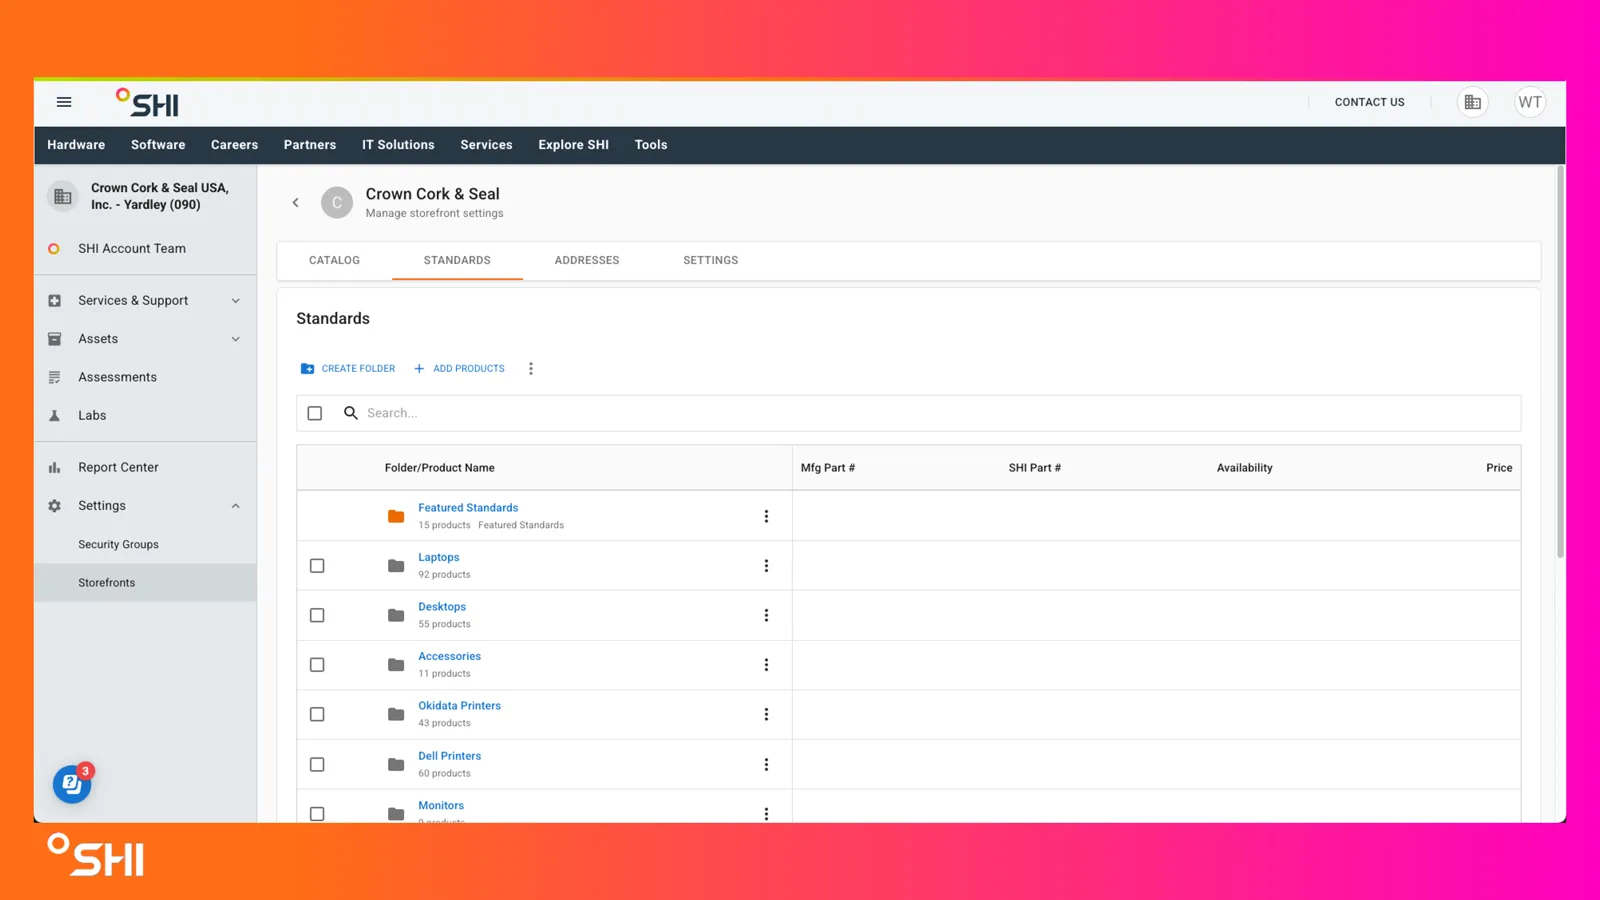Go back using the left arrow
This screenshot has width=1600, height=900.
(x=295, y=203)
